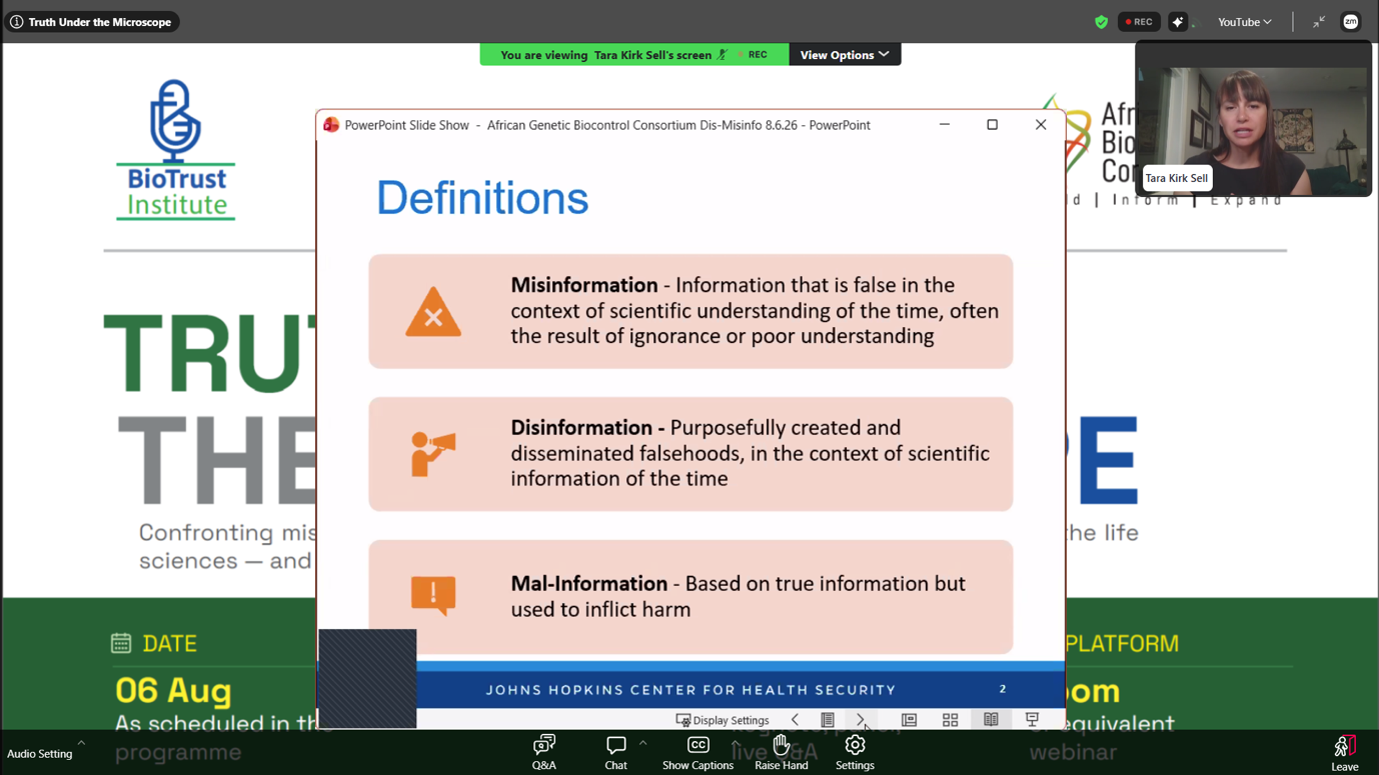Viewport: 1379px width, 775px height.
Task: Minimize the PowerPoint Slide Show window
Action: (944, 125)
